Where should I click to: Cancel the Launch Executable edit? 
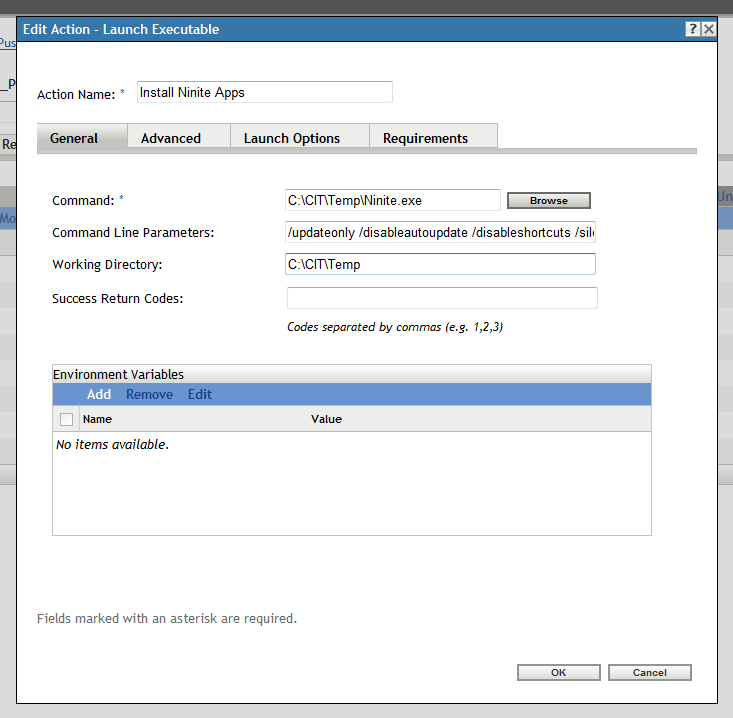pos(649,673)
